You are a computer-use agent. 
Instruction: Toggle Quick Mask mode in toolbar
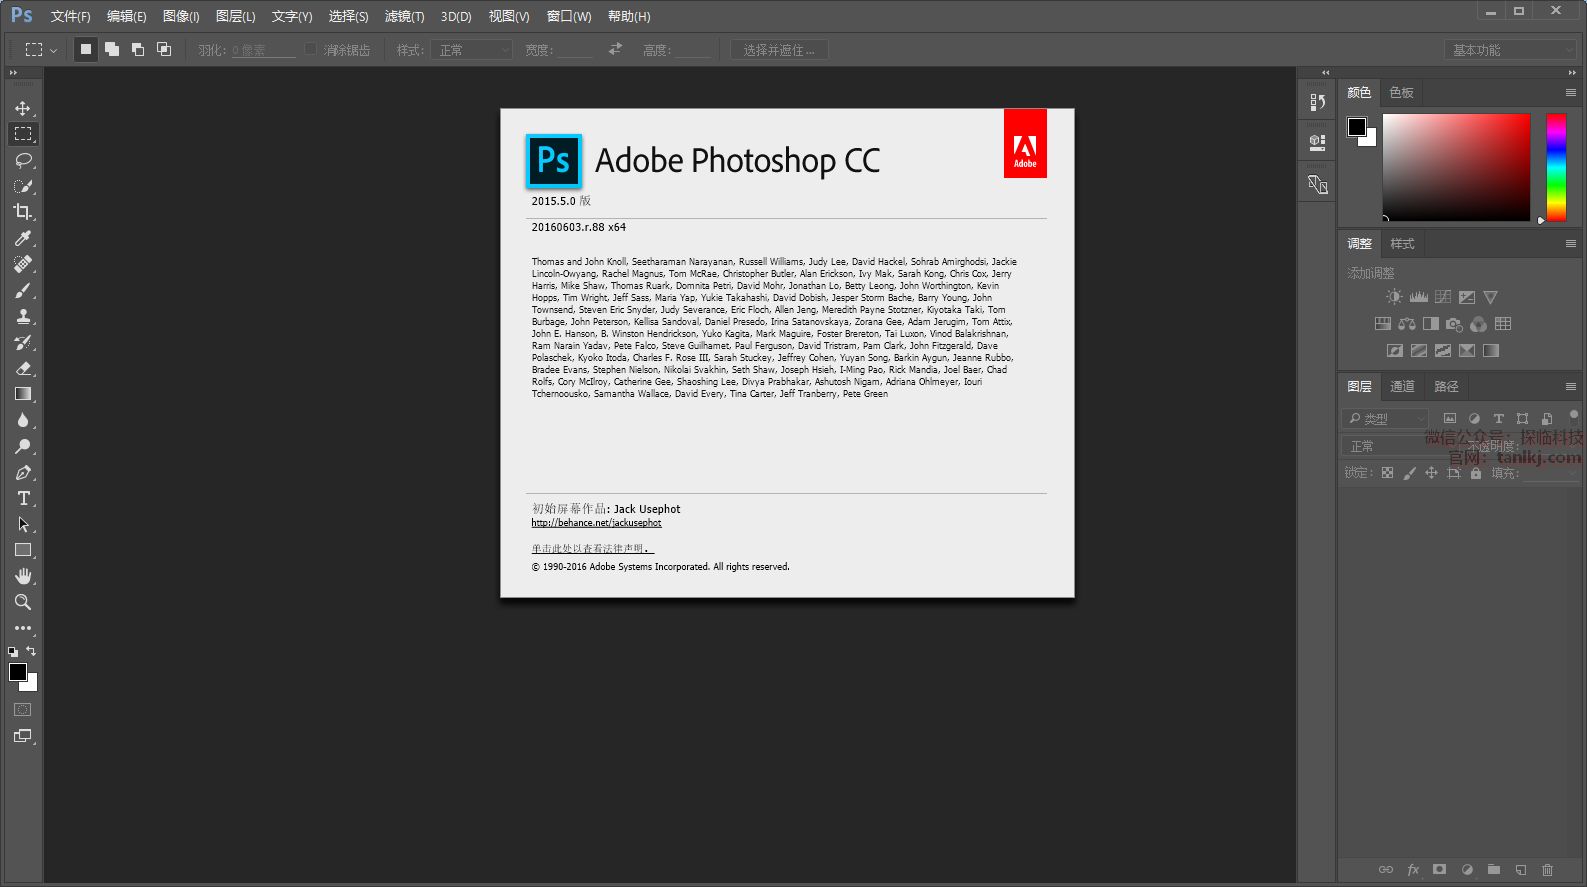point(22,710)
